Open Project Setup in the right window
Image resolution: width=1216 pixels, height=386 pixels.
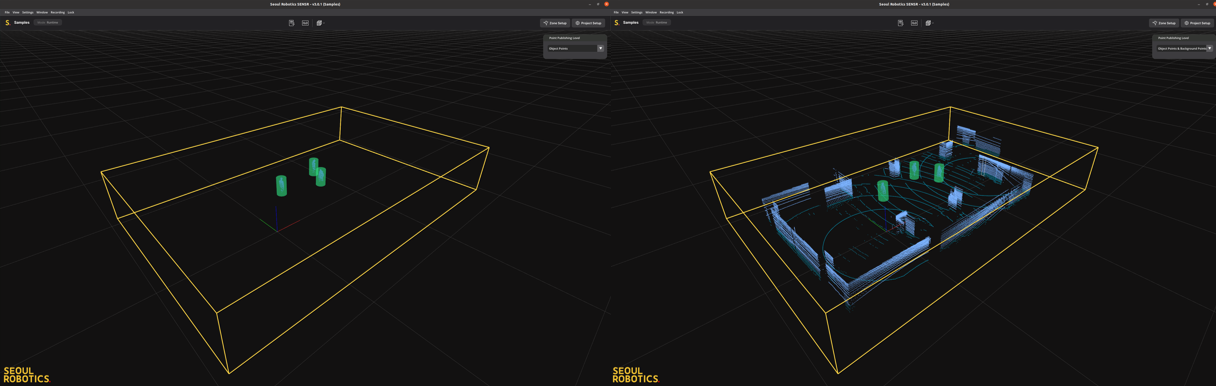1197,23
